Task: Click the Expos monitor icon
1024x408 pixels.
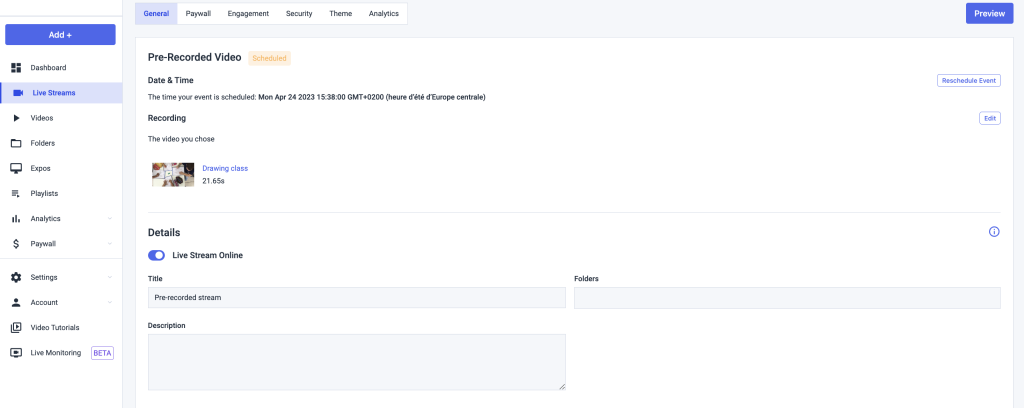Action: (x=16, y=168)
